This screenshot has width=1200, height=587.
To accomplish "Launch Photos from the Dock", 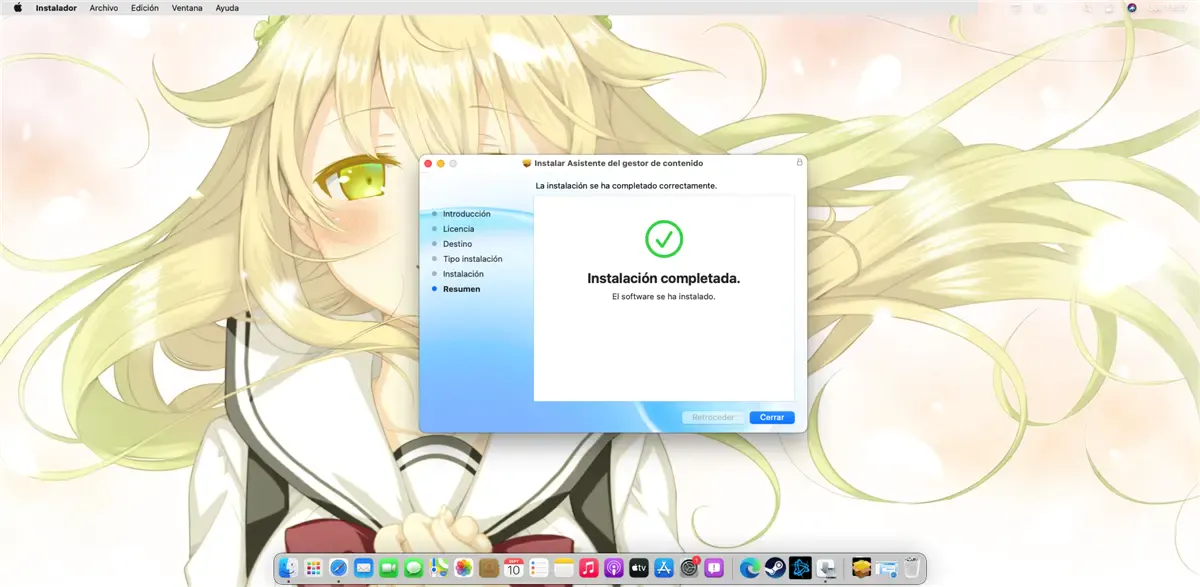I will click(463, 567).
